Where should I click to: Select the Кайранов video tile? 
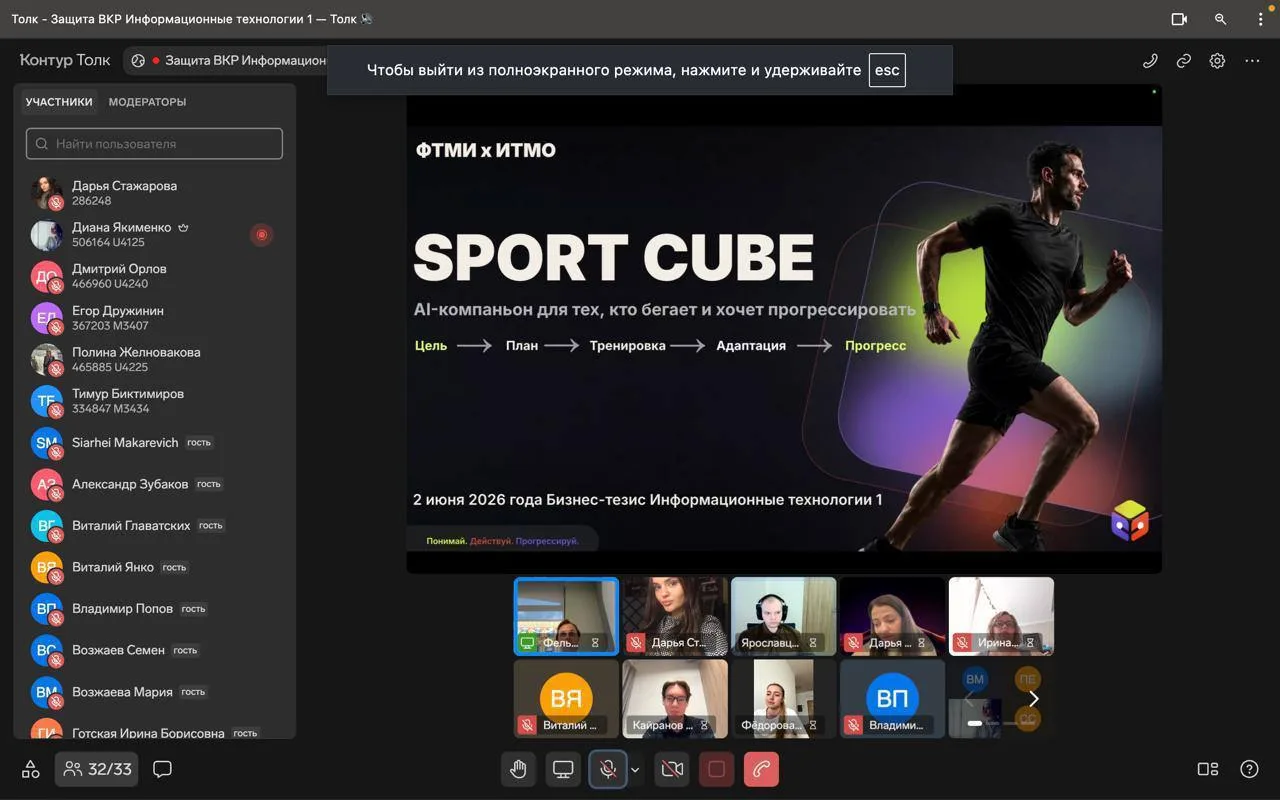point(675,698)
